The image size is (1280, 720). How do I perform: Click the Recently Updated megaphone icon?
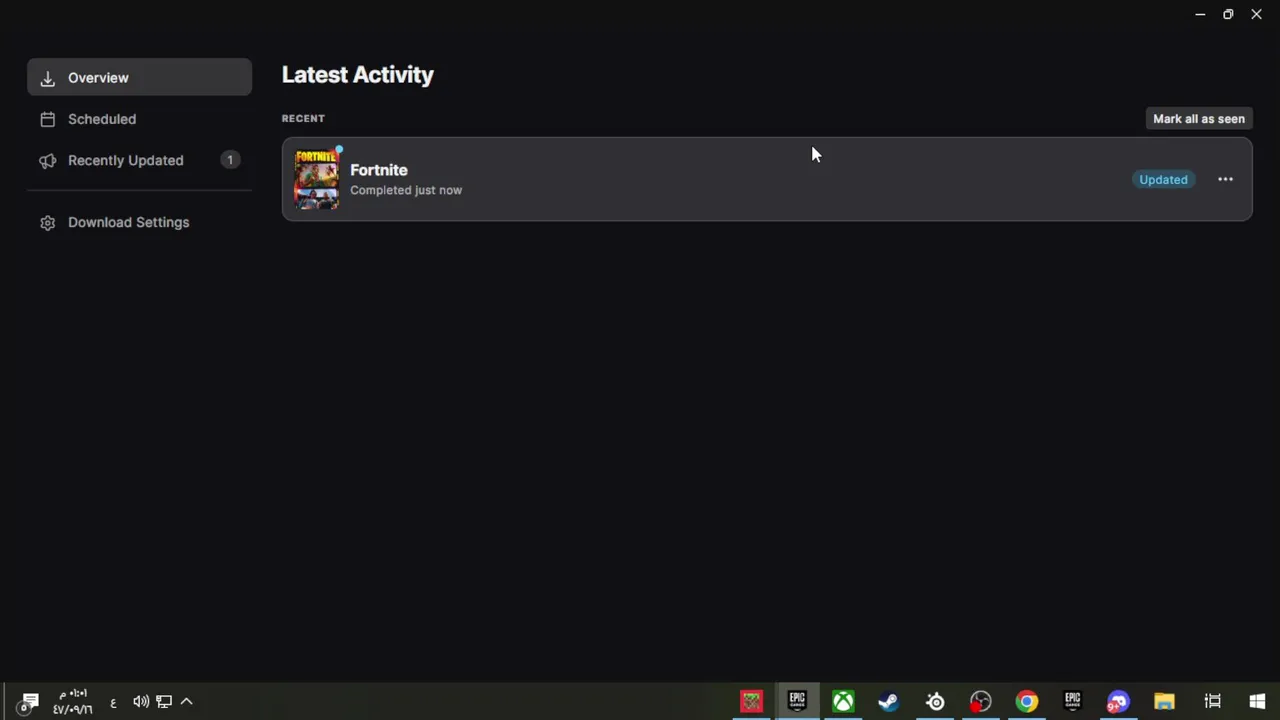point(47,160)
